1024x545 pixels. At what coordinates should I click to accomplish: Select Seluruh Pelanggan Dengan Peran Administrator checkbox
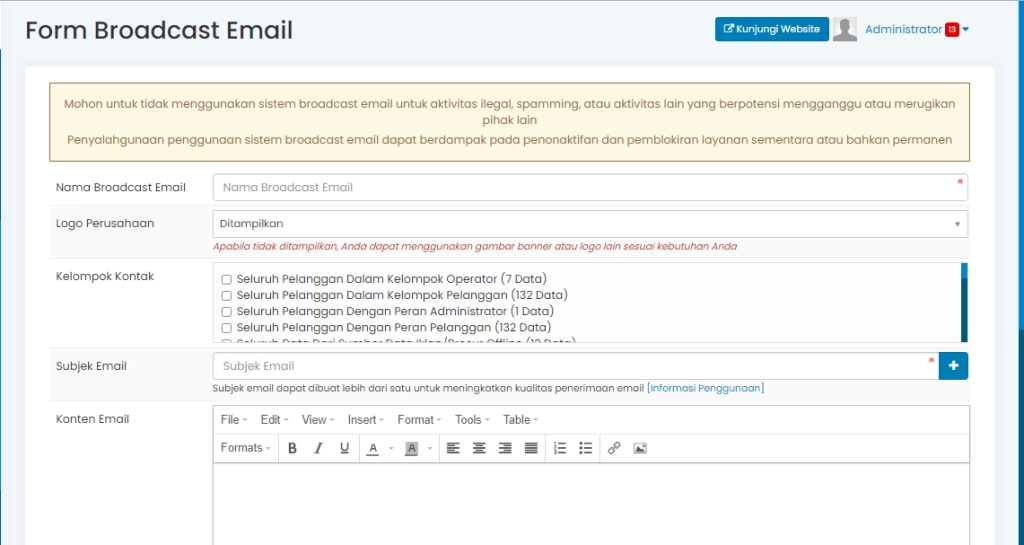pyautogui.click(x=227, y=311)
